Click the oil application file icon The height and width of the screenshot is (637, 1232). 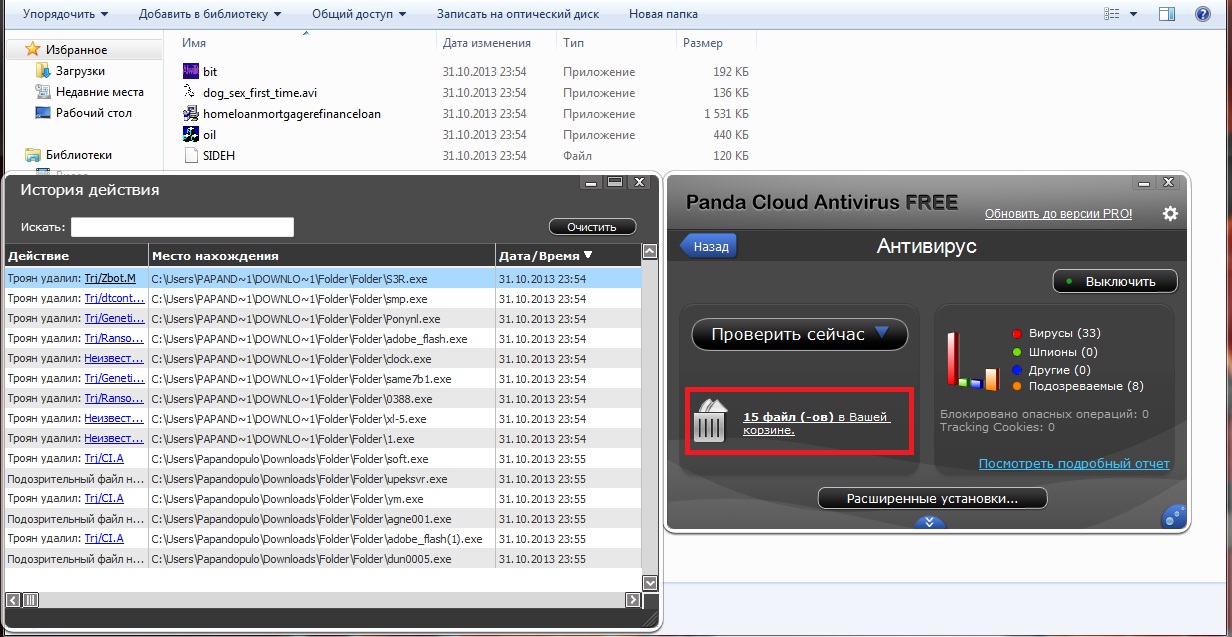192,135
